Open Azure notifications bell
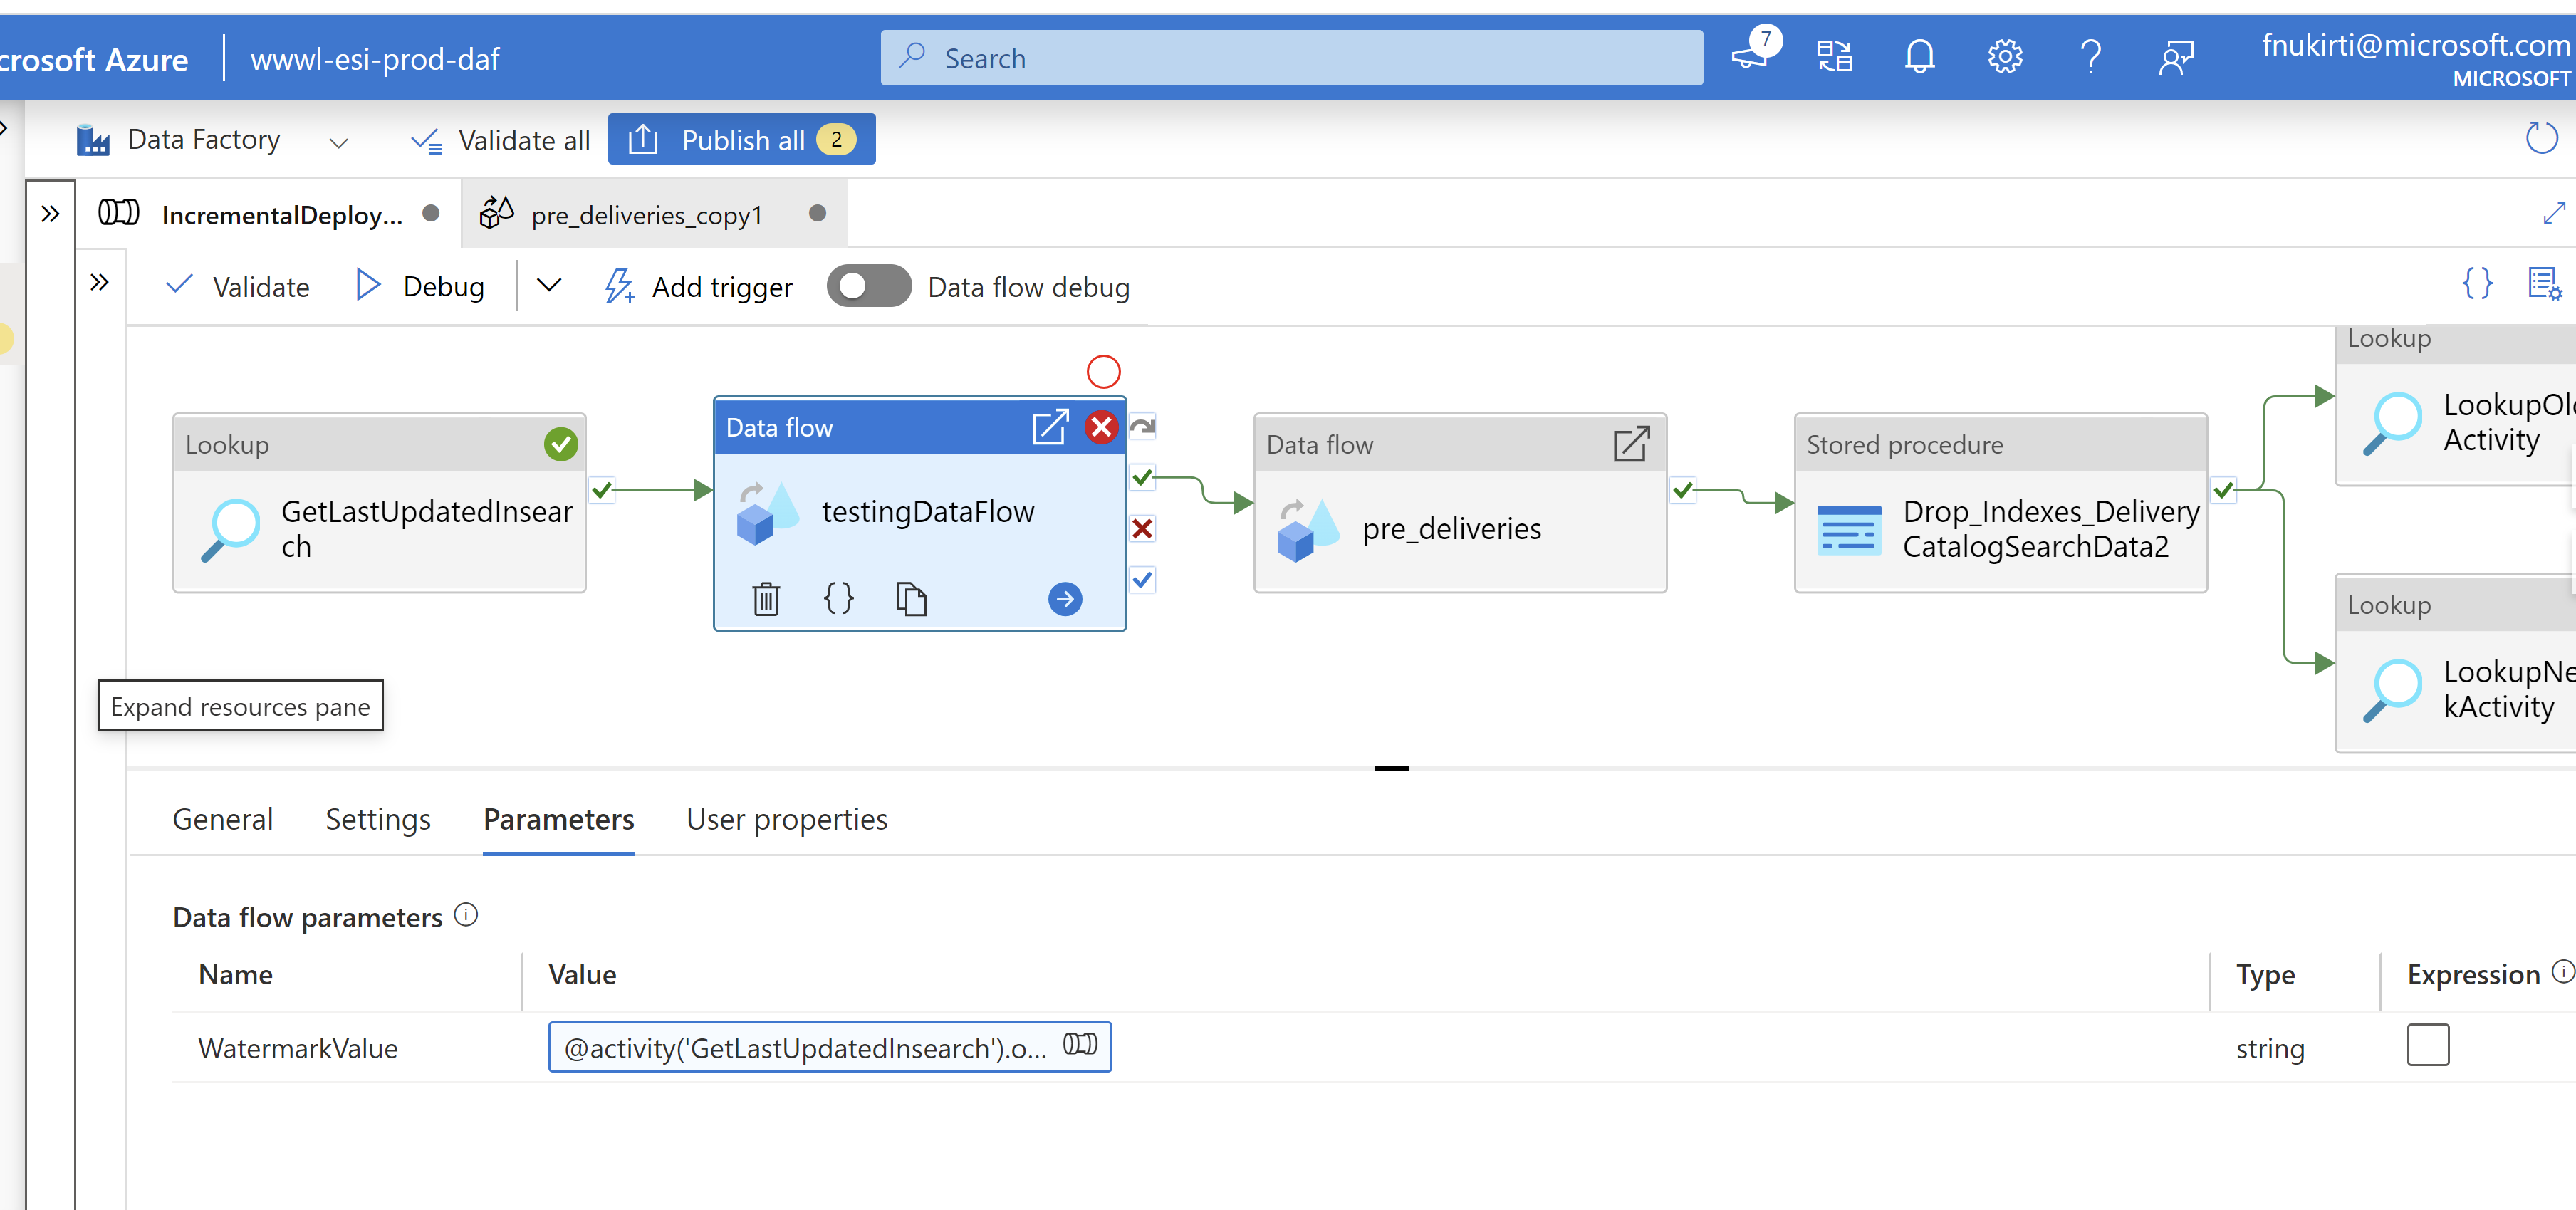The height and width of the screenshot is (1210, 2576). (x=1920, y=57)
